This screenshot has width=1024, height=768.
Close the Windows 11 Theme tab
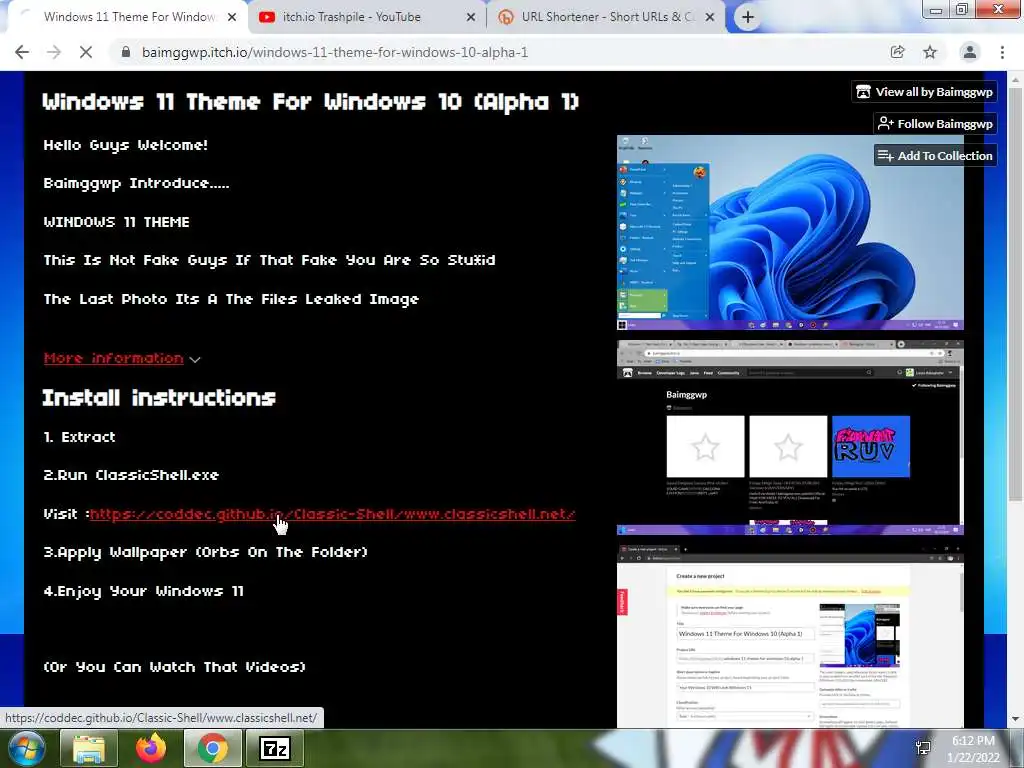pyautogui.click(x=232, y=18)
